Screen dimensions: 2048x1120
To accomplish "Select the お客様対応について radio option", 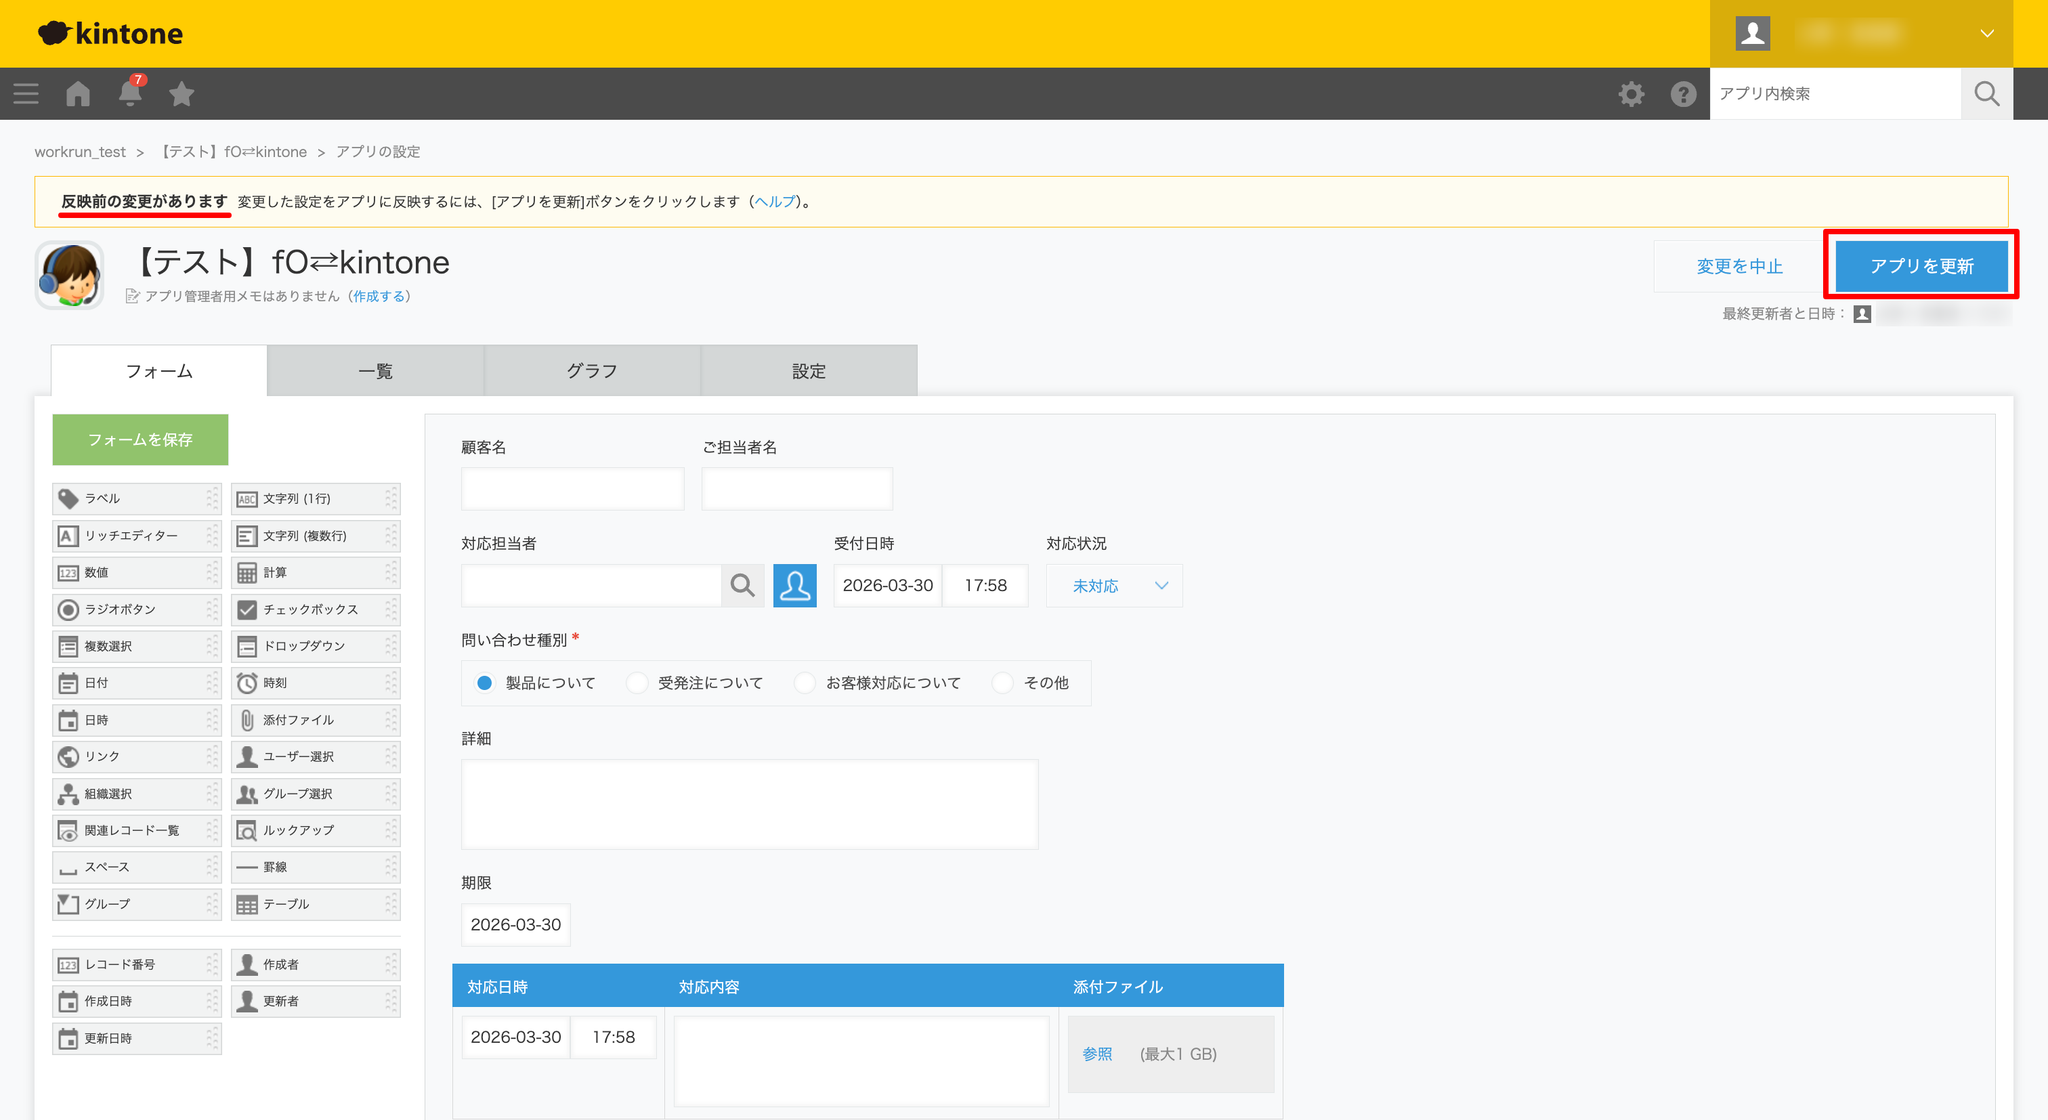I will (x=805, y=683).
